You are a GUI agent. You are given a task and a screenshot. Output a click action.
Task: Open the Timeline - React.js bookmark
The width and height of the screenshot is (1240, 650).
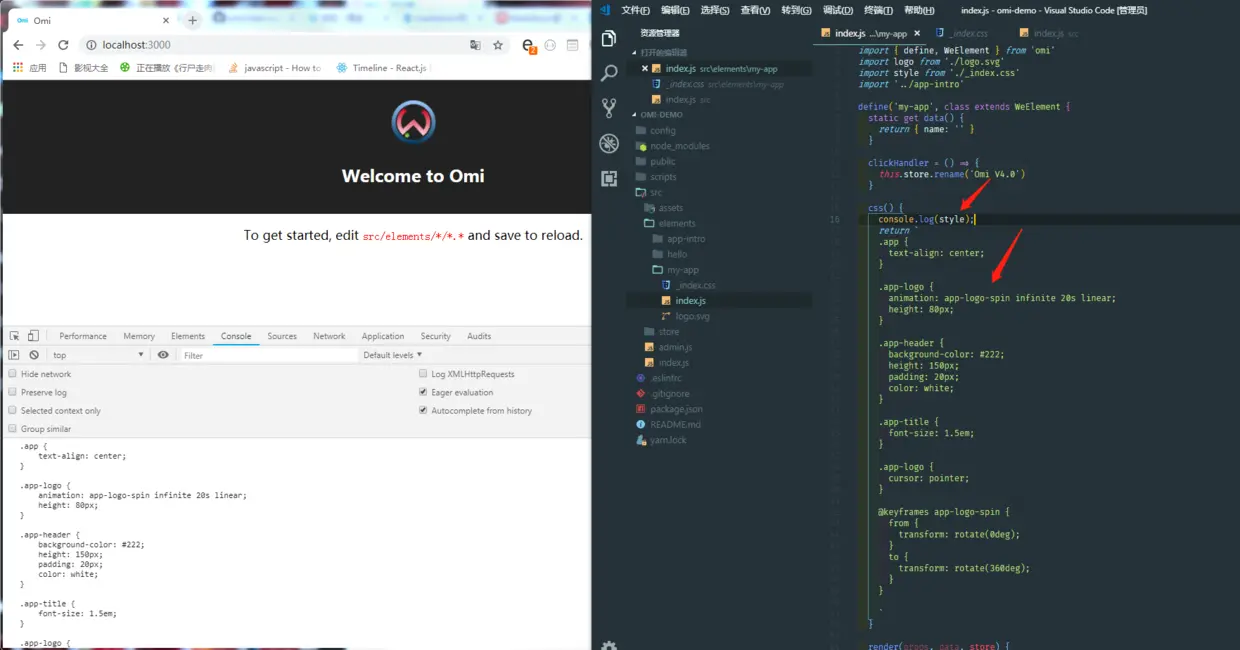click(x=381, y=68)
